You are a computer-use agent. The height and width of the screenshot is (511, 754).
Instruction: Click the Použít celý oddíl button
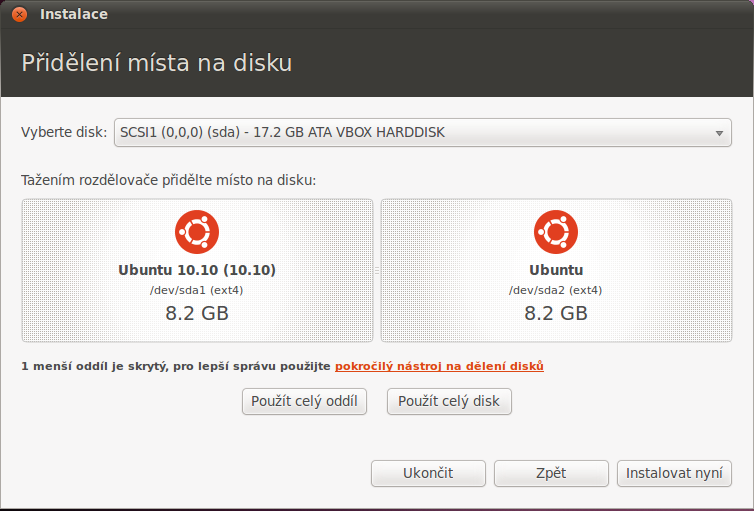[304, 401]
